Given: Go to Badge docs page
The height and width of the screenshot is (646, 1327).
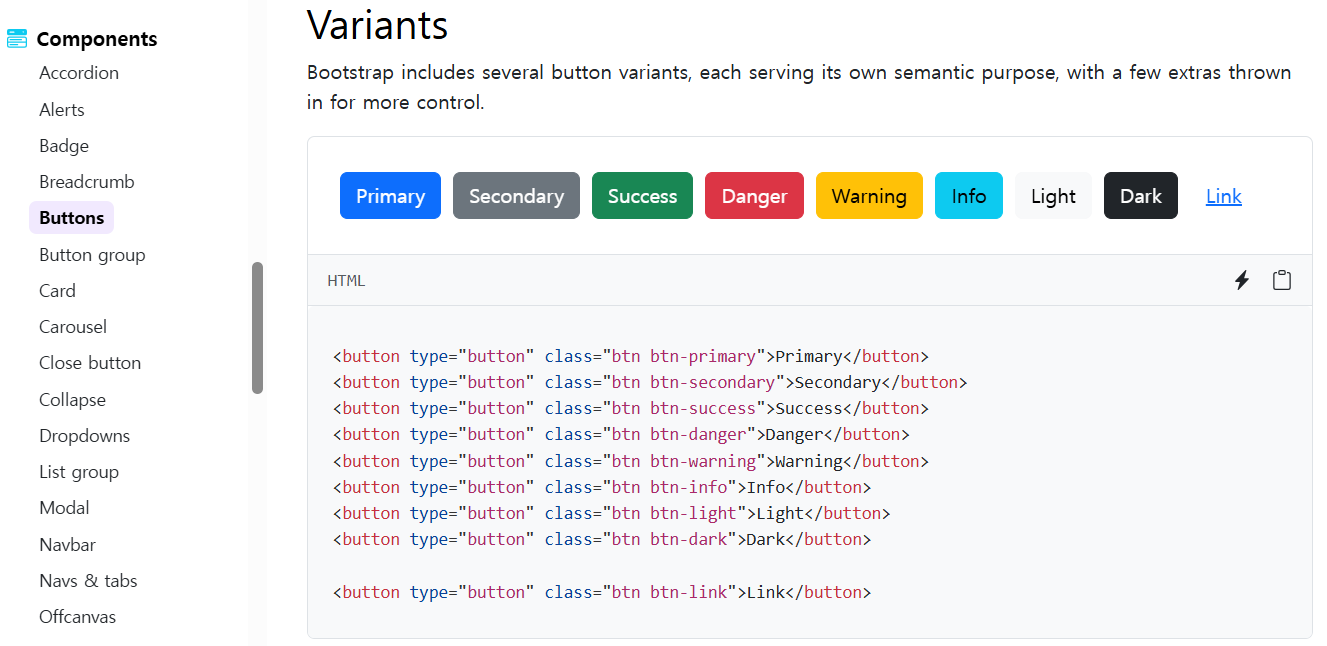Looking at the screenshot, I should pos(64,146).
